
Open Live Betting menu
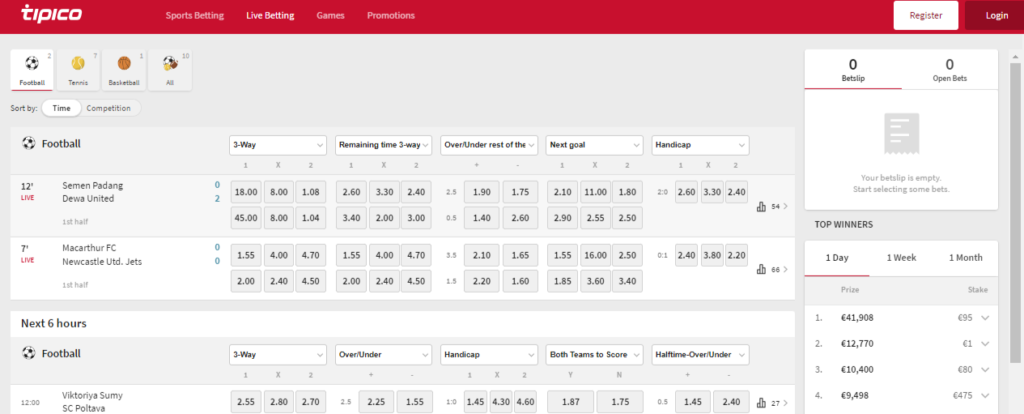[270, 16]
